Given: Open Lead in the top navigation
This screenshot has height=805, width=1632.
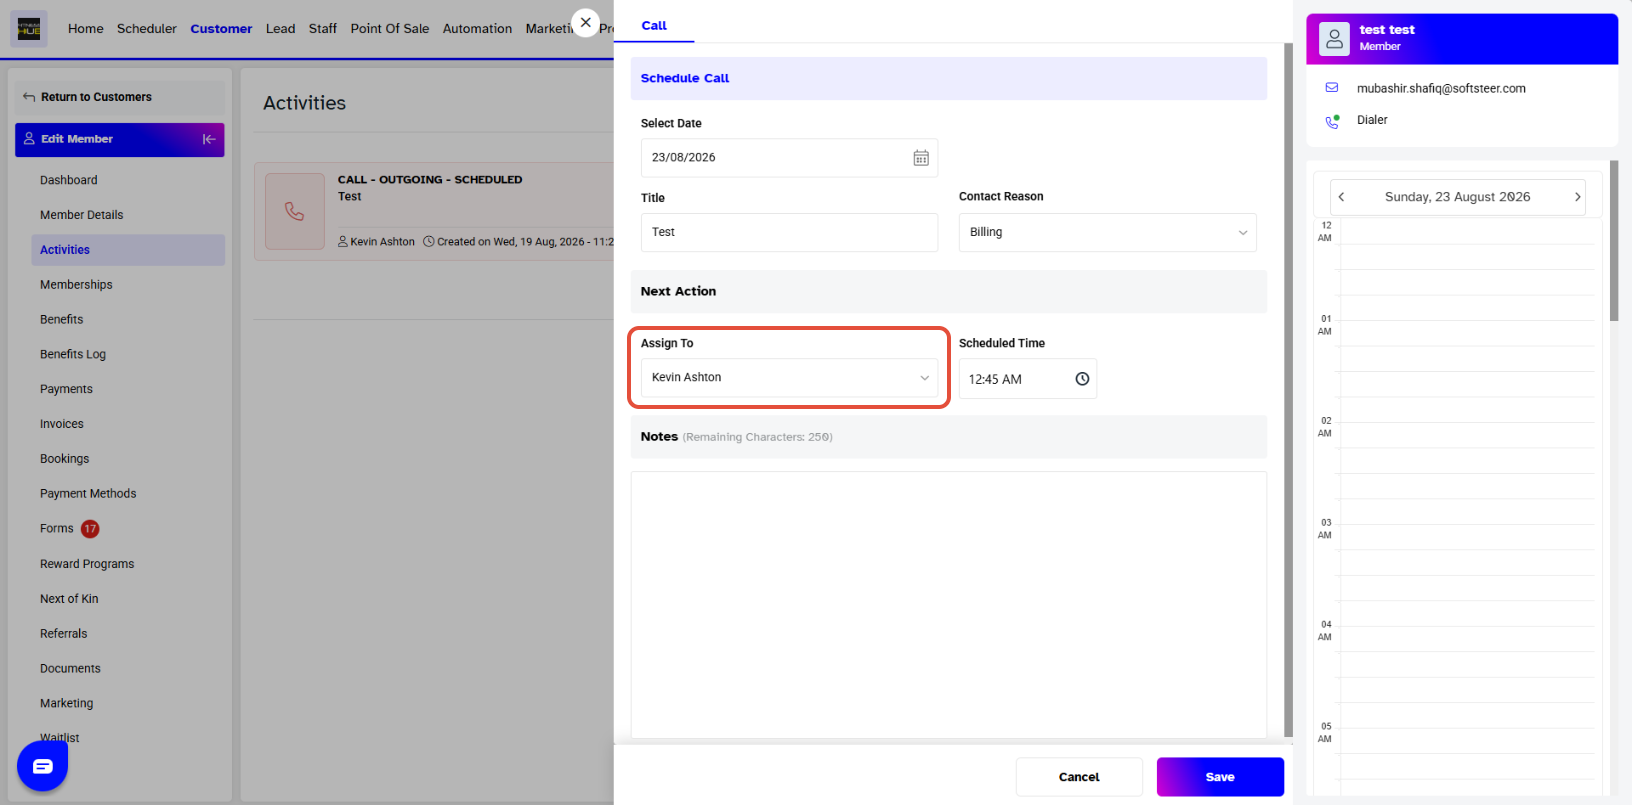Looking at the screenshot, I should (x=281, y=29).
